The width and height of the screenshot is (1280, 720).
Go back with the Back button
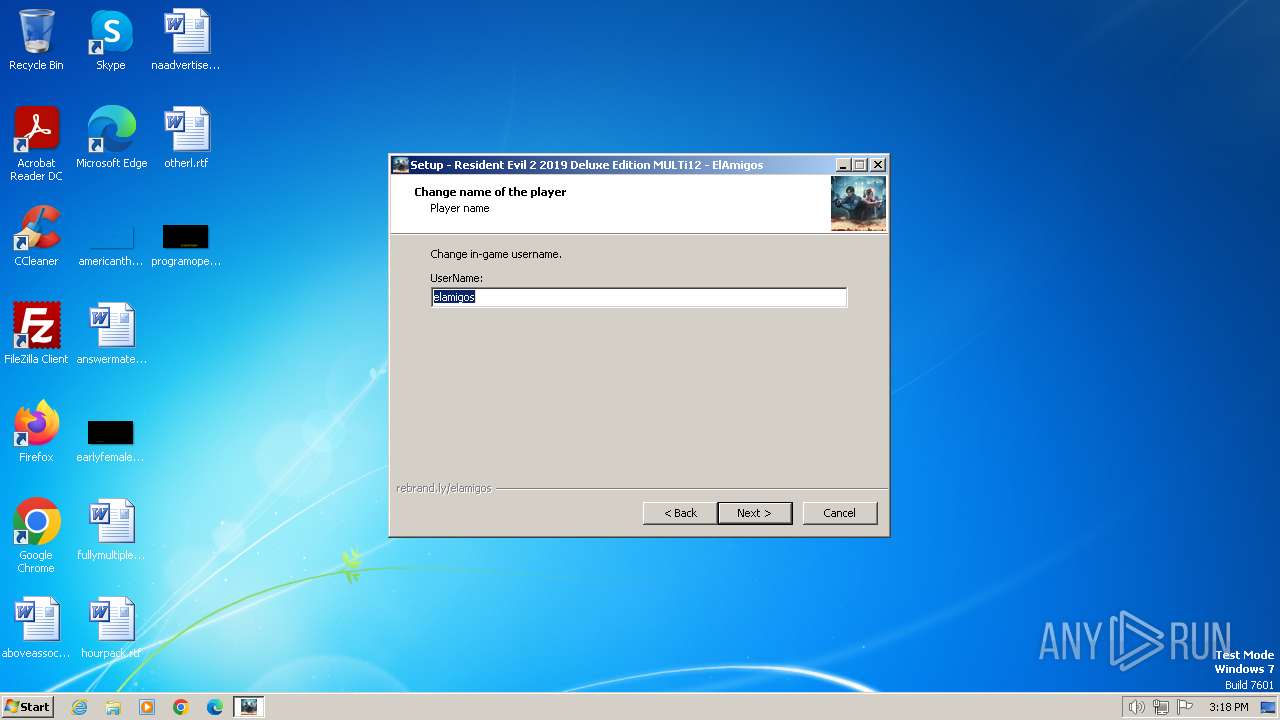coord(680,513)
